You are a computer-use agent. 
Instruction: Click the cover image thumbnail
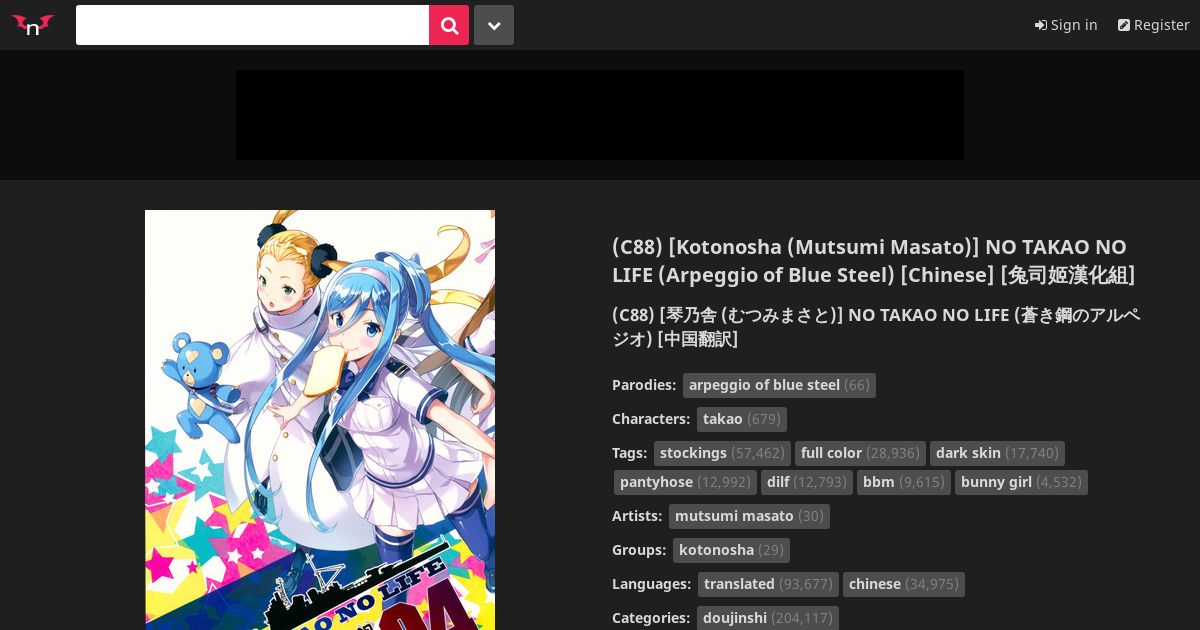tap(320, 420)
